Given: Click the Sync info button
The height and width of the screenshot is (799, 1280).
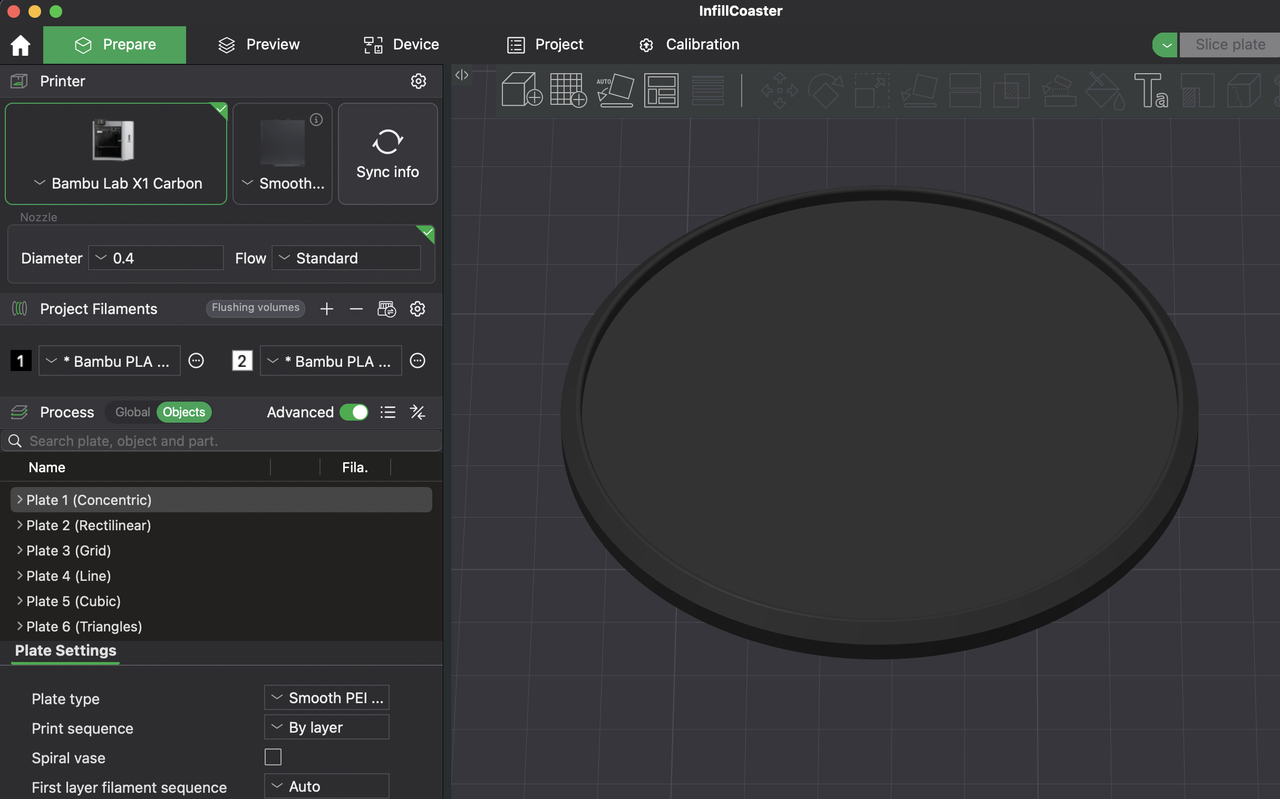Looking at the screenshot, I should click(387, 153).
